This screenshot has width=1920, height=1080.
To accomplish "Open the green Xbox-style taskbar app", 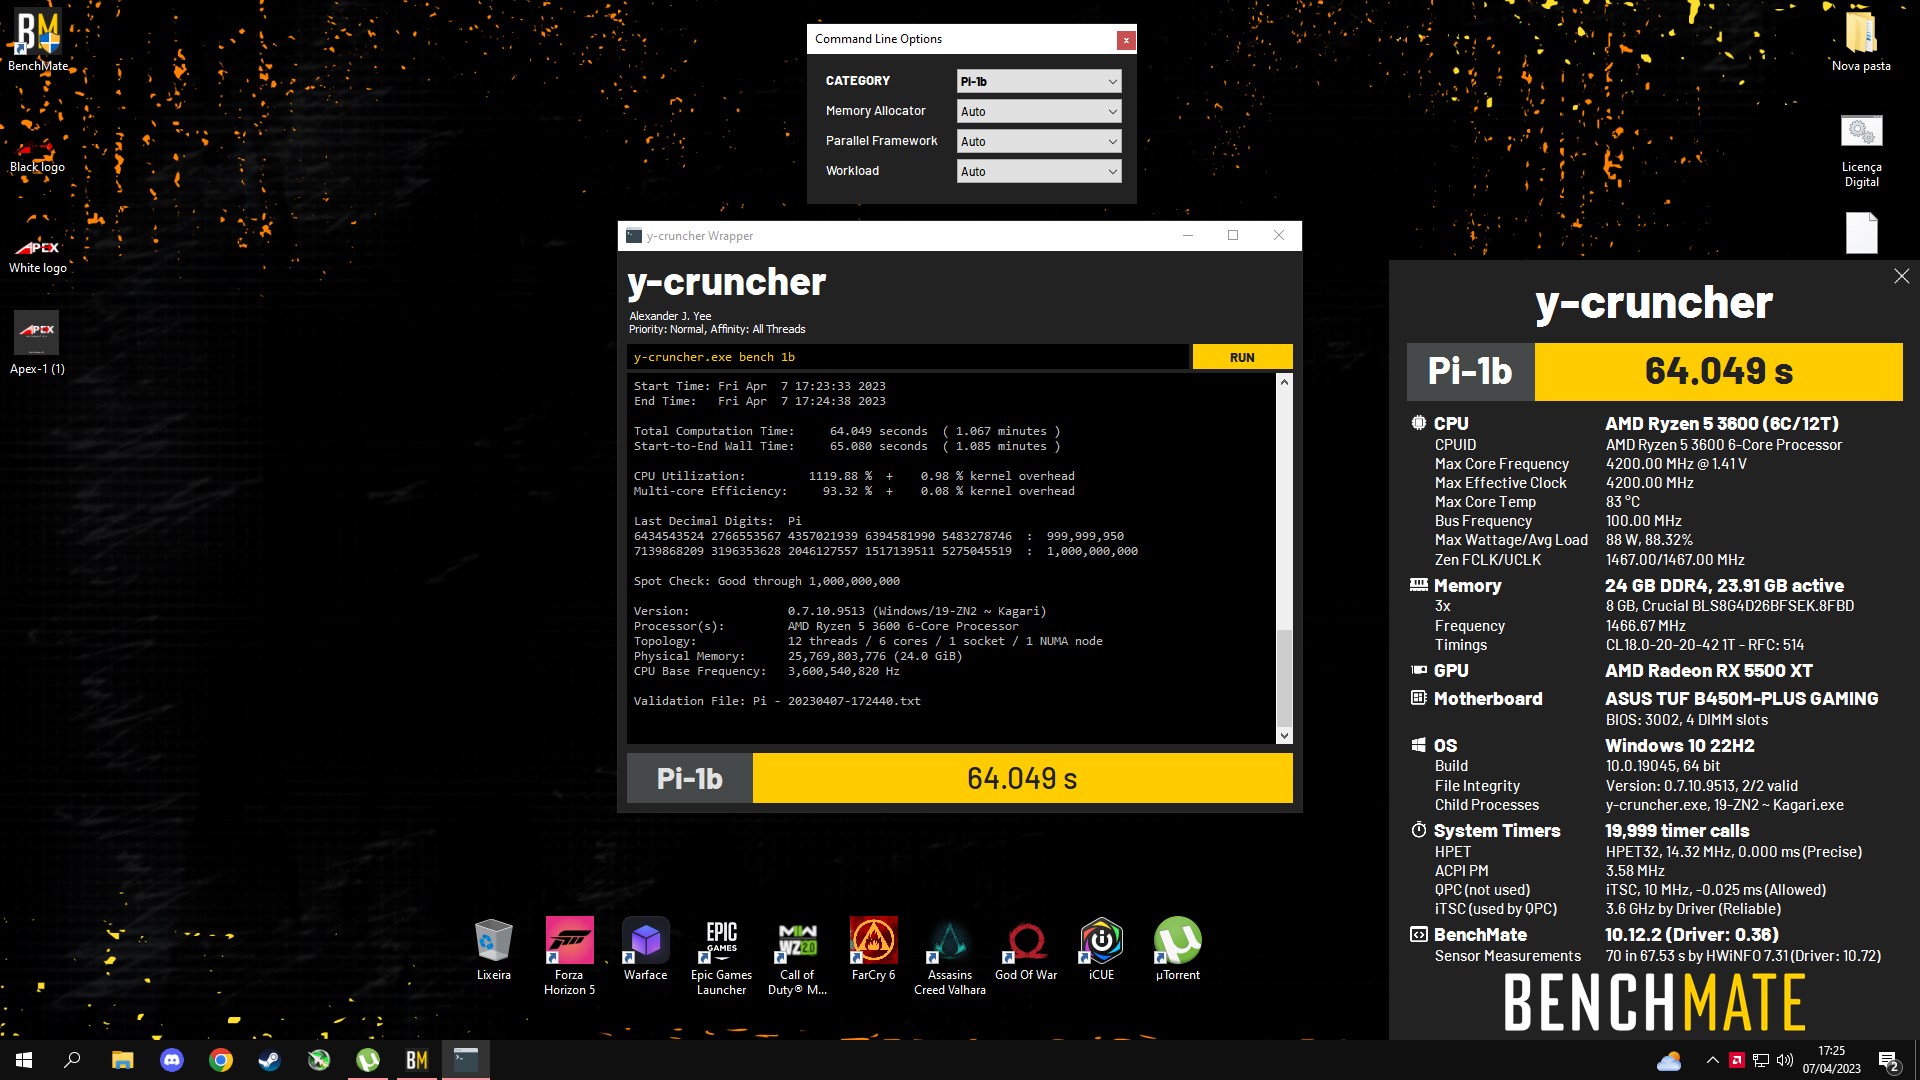I will pos(318,1060).
